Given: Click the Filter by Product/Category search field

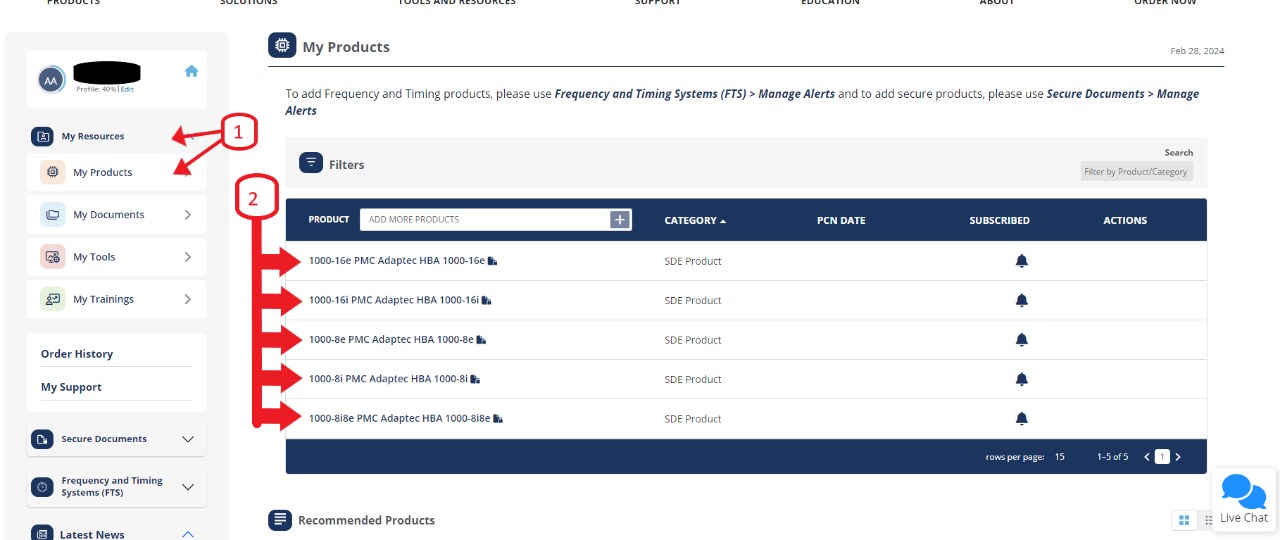Looking at the screenshot, I should pyautogui.click(x=1136, y=172).
